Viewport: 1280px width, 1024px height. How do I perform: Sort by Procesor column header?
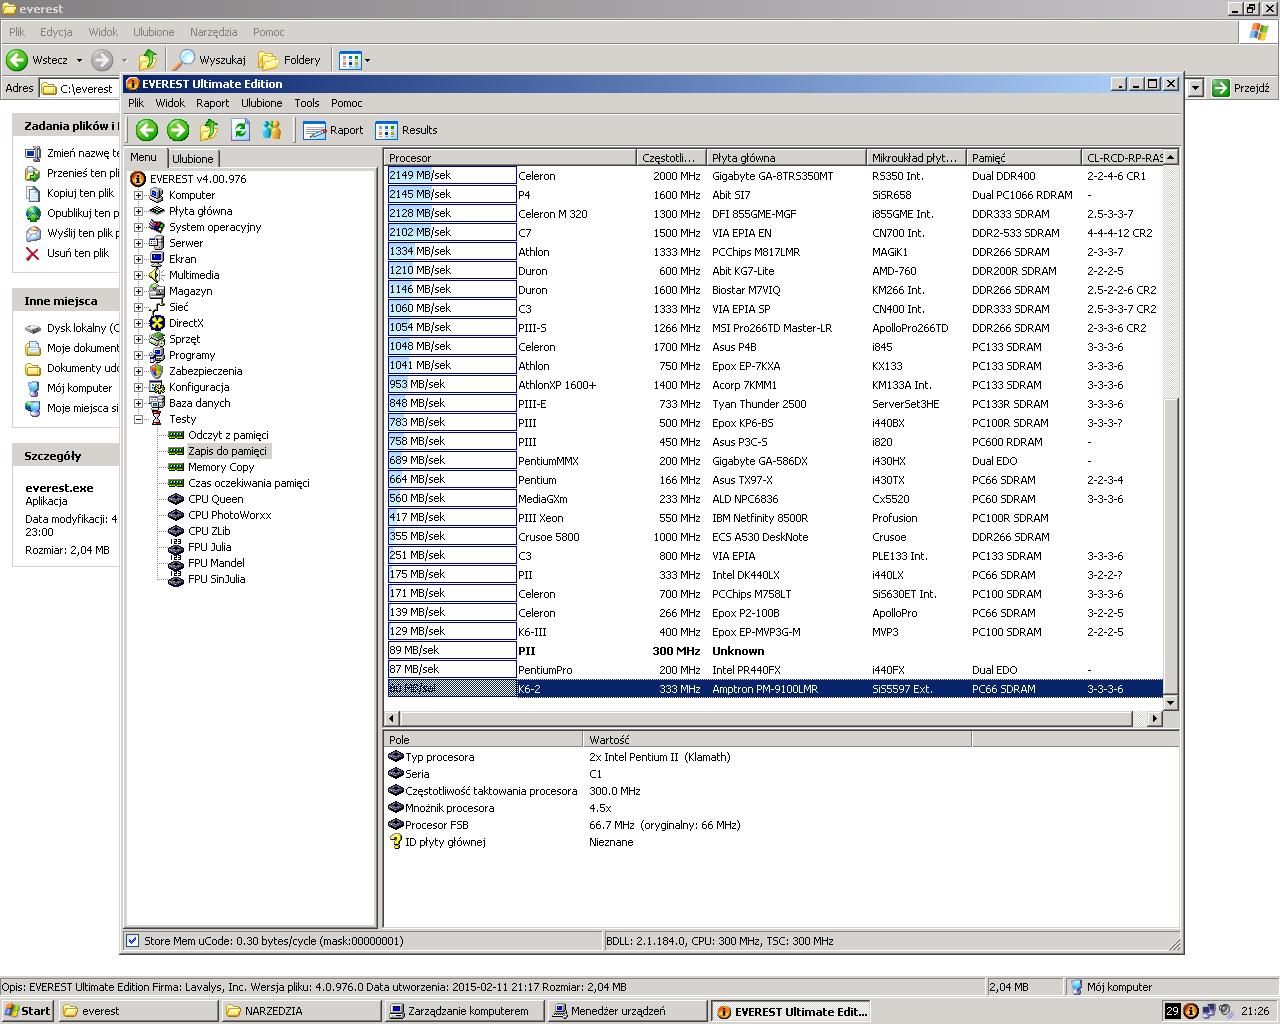[x=510, y=158]
